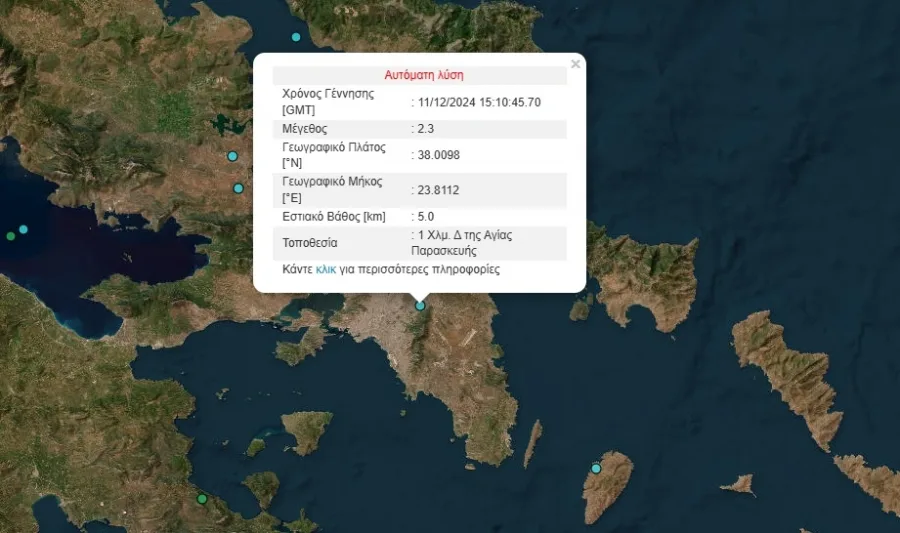900x533 pixels.
Task: Select the cyan marker on the southeast island
Action: [x=596, y=468]
